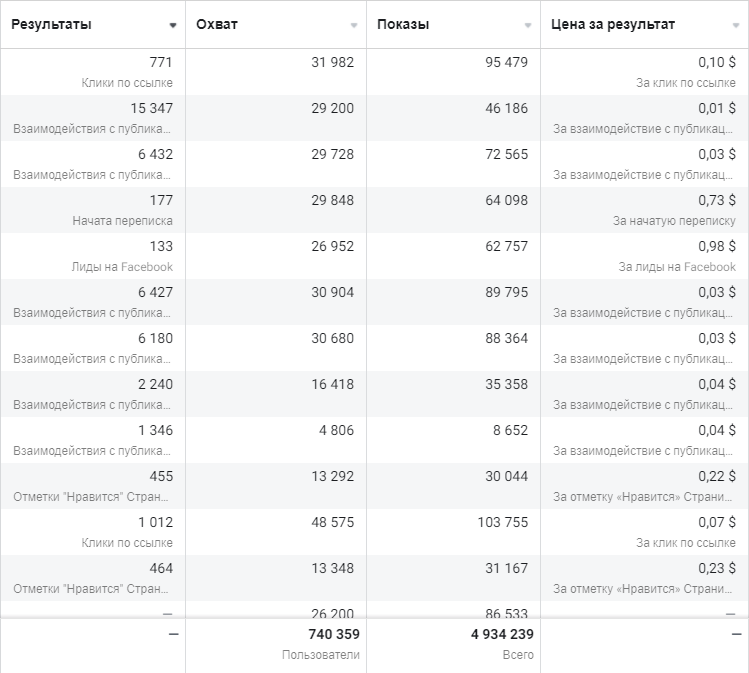
Task: Open the Показы column dropdown arrow
Action: [528, 25]
